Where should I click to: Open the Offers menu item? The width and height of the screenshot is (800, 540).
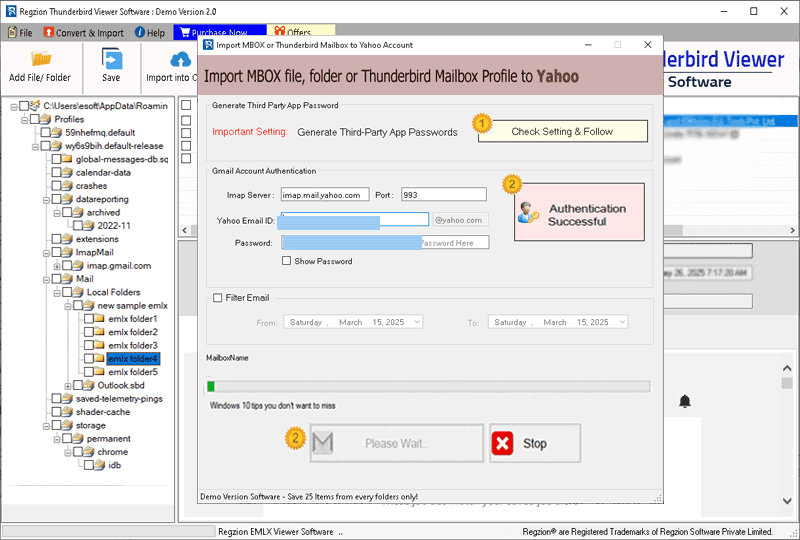[x=301, y=32]
